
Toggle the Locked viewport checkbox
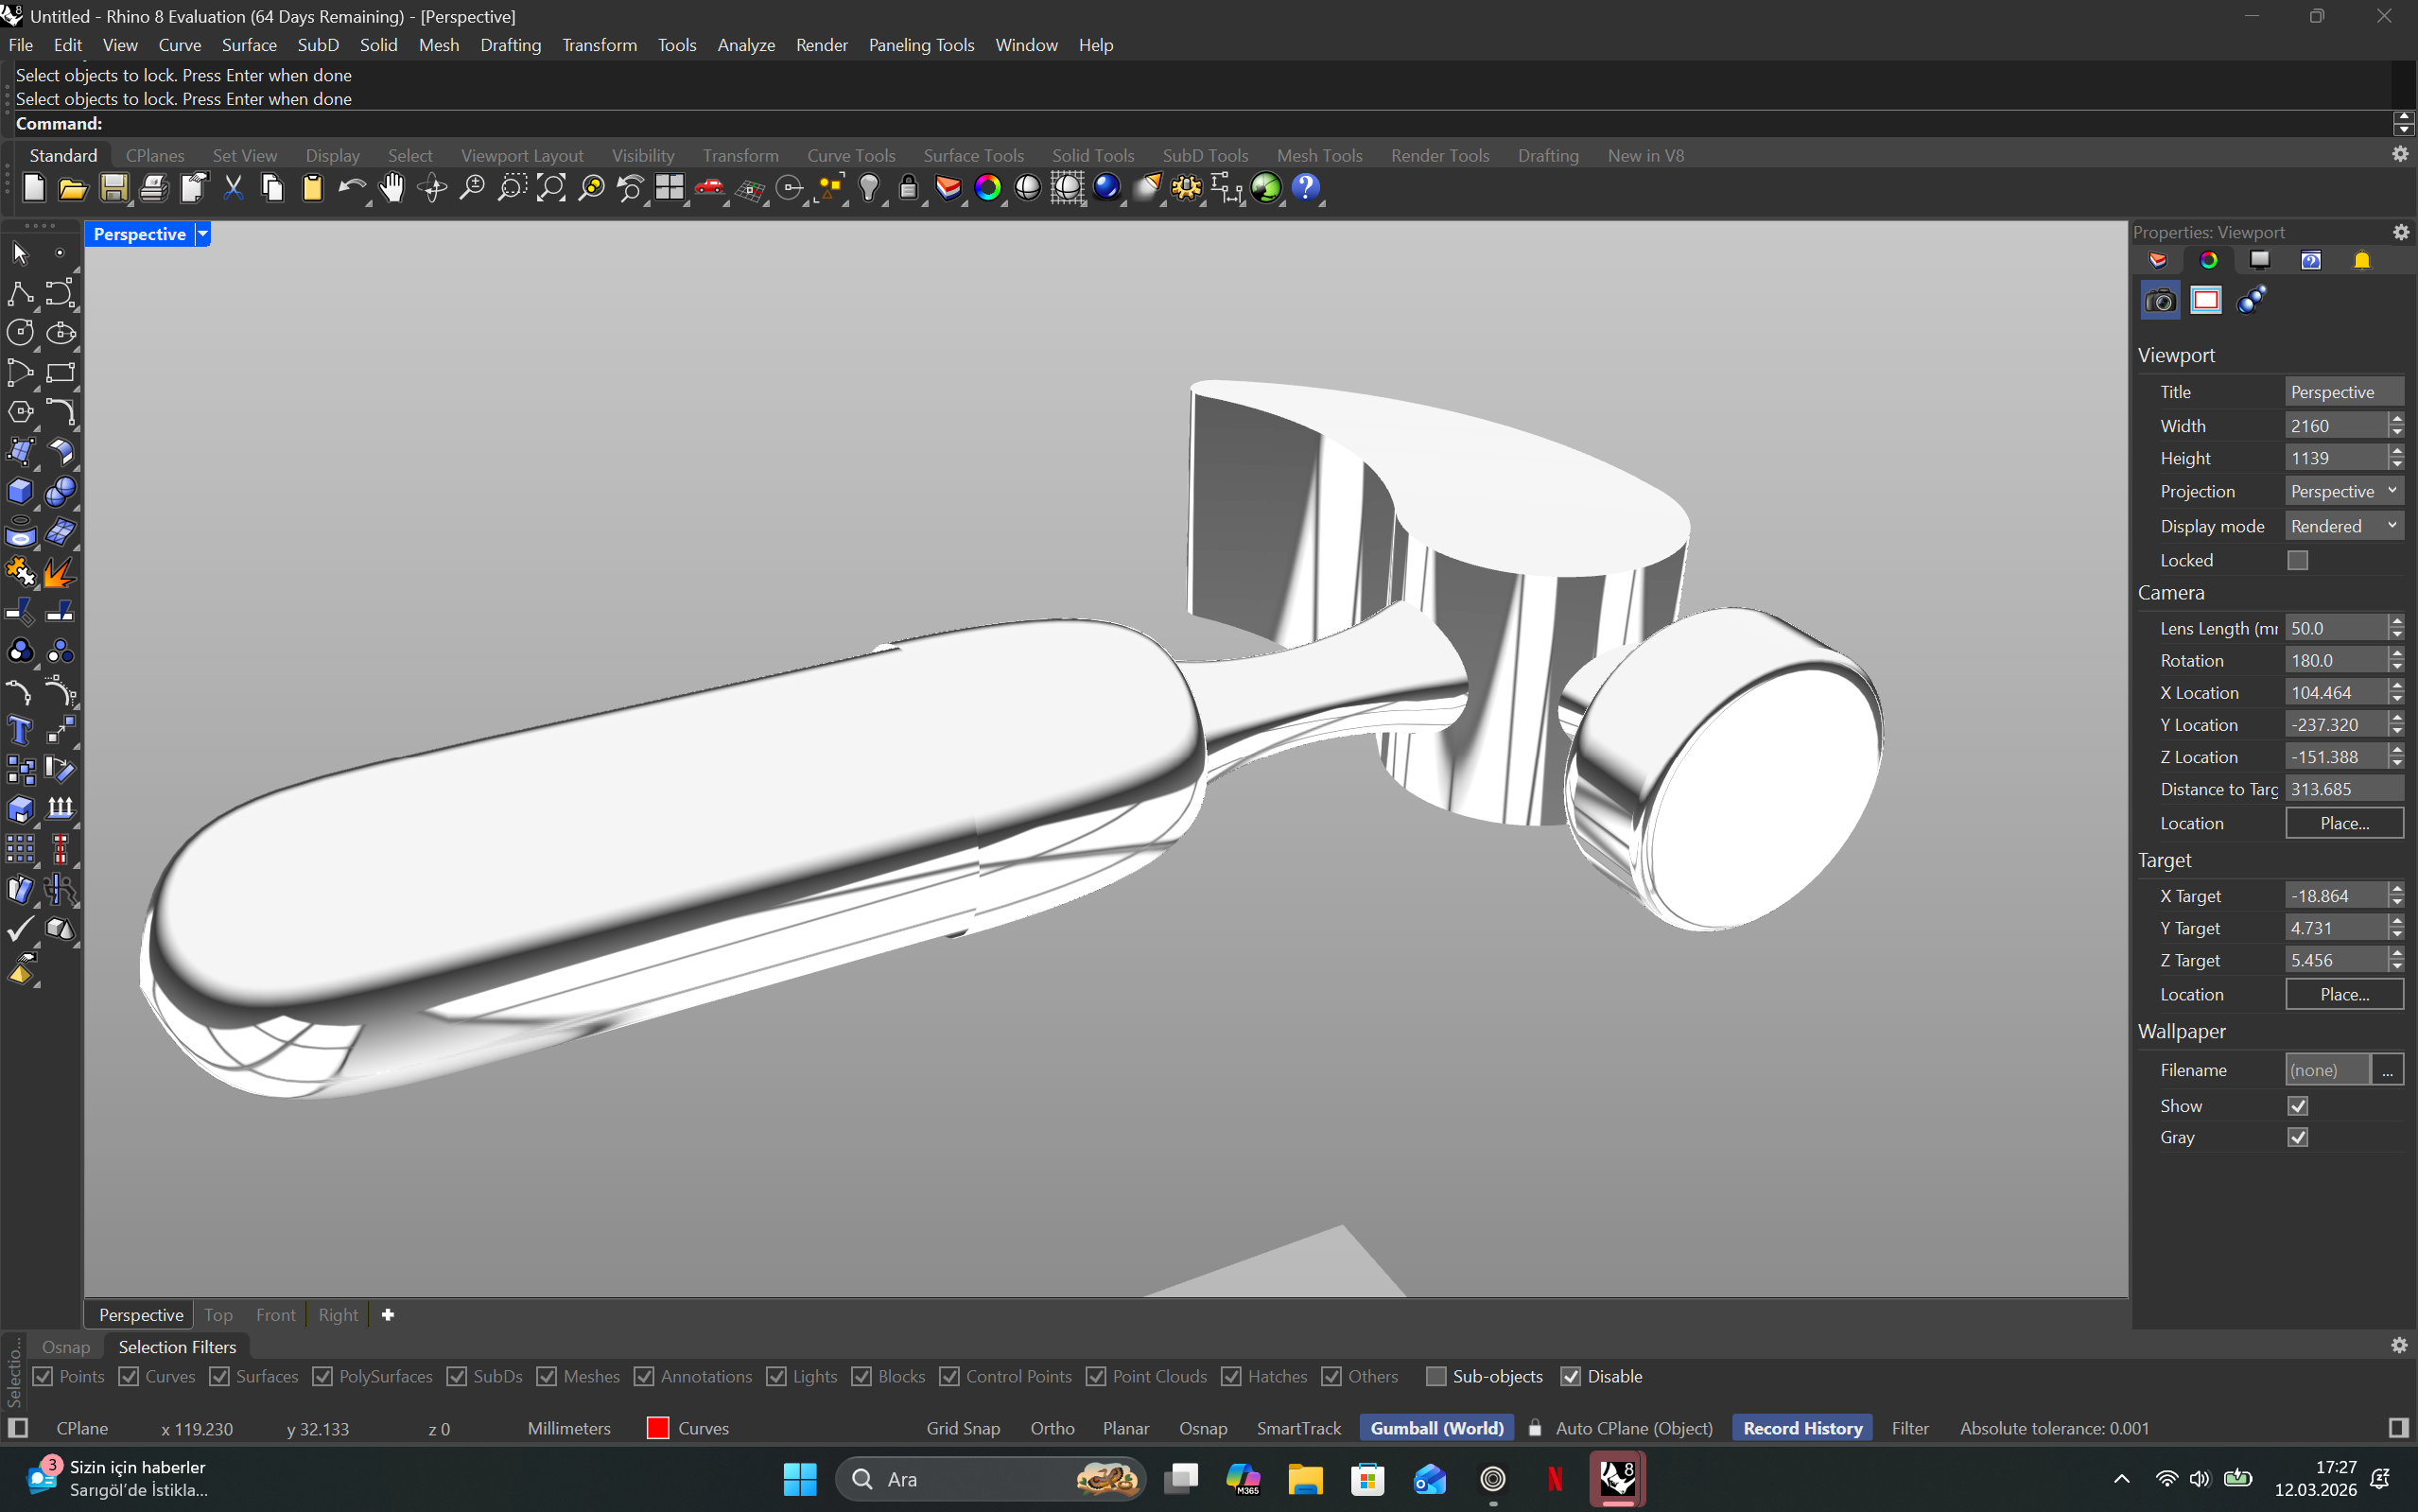pyautogui.click(x=2297, y=560)
